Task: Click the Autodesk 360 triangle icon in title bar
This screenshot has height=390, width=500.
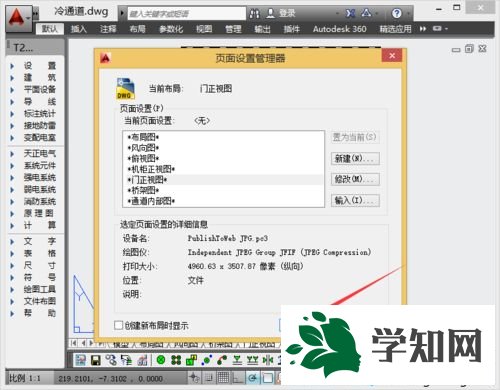Action: [366, 13]
